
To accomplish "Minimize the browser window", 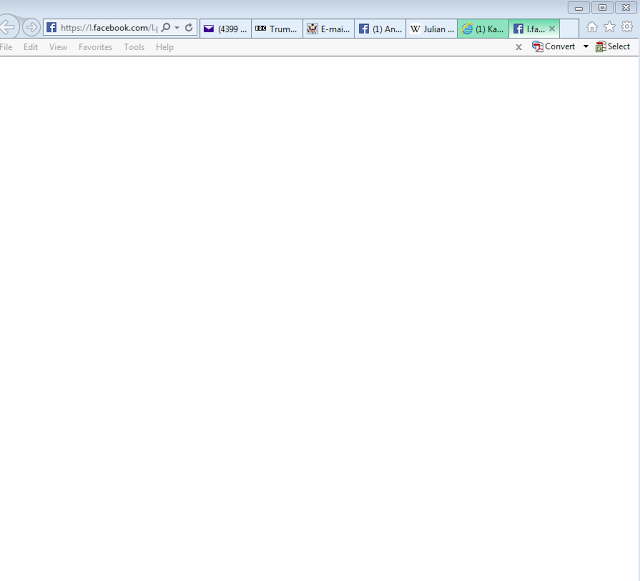I will tap(578, 8).
